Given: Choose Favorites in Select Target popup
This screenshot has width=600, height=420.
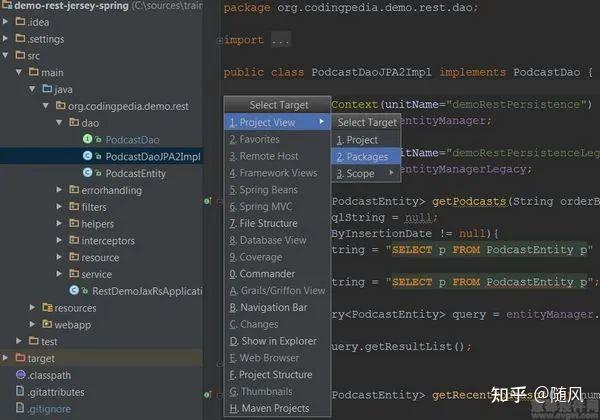Looking at the screenshot, I should coord(277,139).
